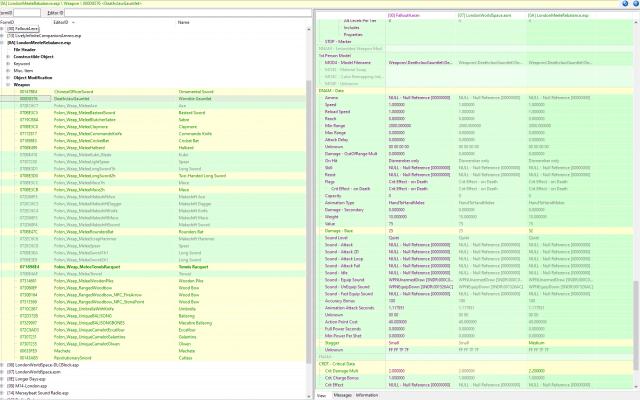Select the View tab
Image resolution: width=640 pixels, height=400 pixels.
322,395
